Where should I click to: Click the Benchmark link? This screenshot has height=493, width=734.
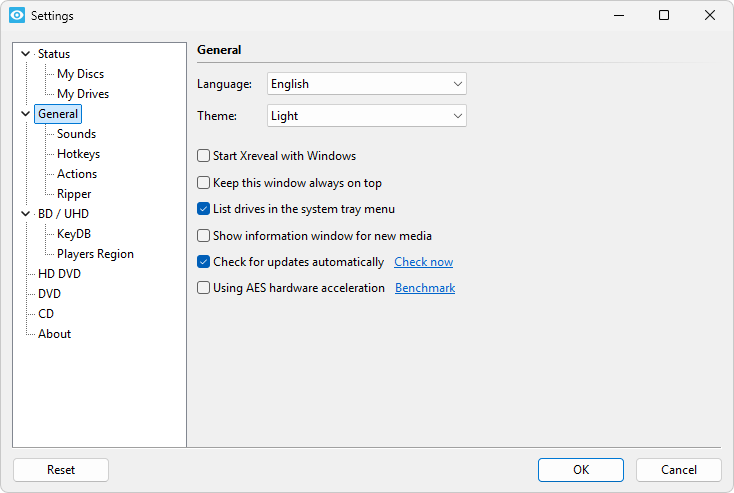(425, 288)
